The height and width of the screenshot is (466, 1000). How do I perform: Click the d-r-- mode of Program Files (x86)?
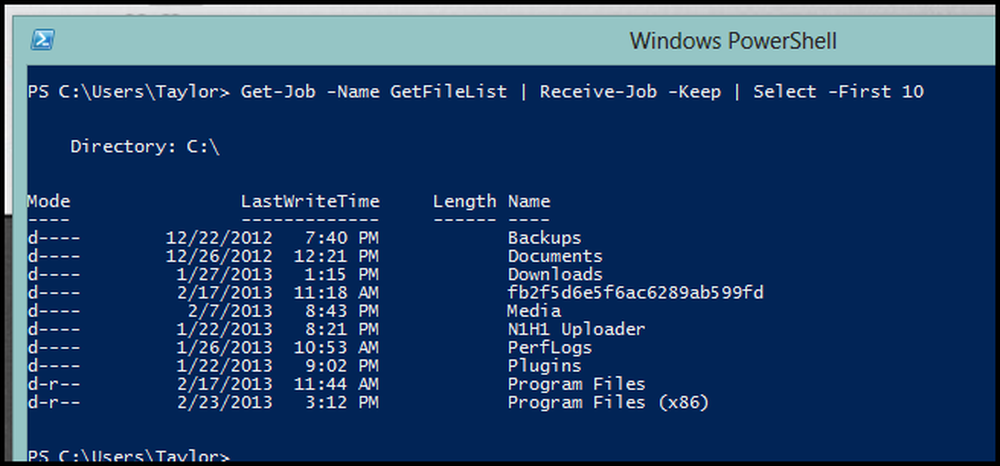coord(54,403)
